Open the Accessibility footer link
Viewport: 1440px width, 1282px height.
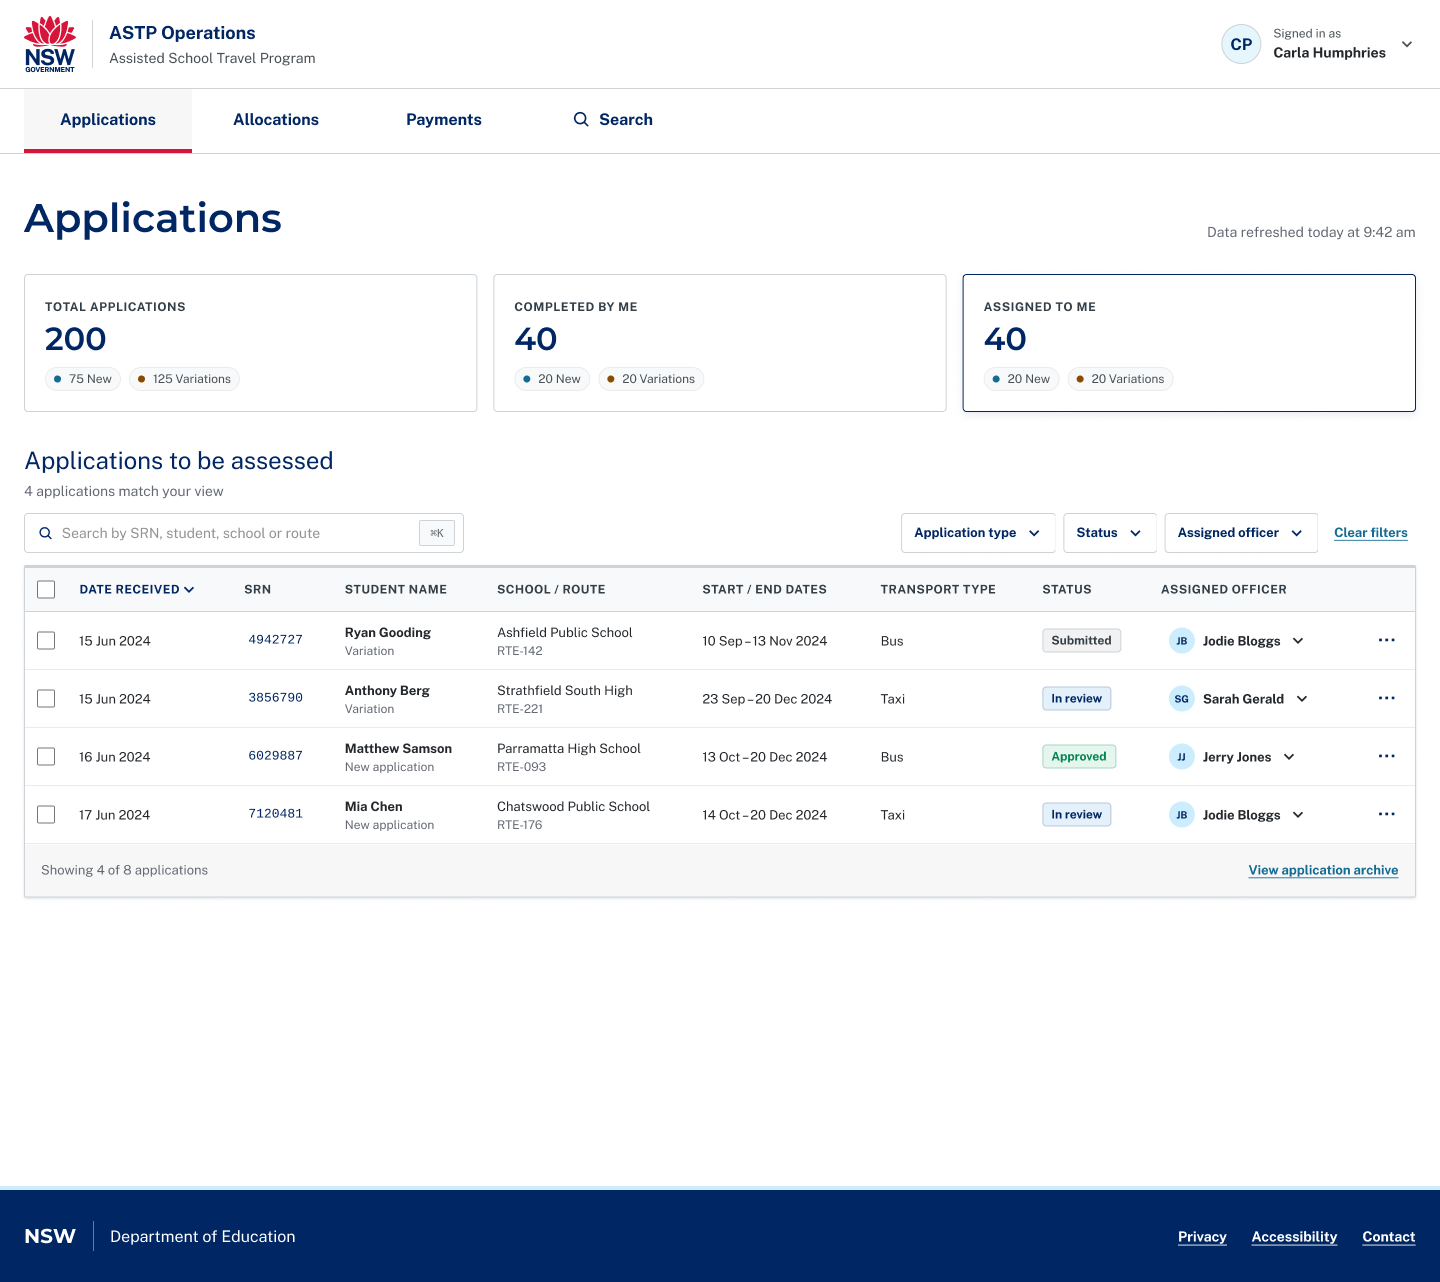pyautogui.click(x=1294, y=1237)
